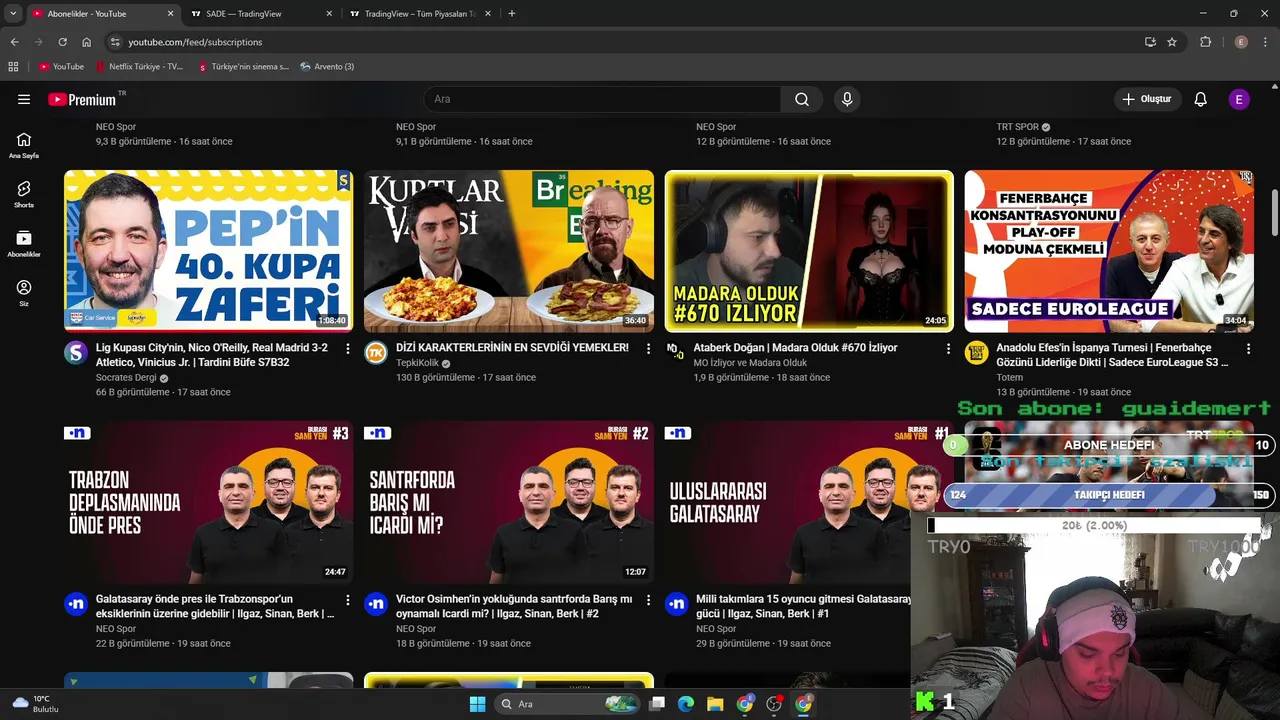Viewport: 1280px width, 720px height.
Task: Click the search magnifier button
Action: [801, 99]
